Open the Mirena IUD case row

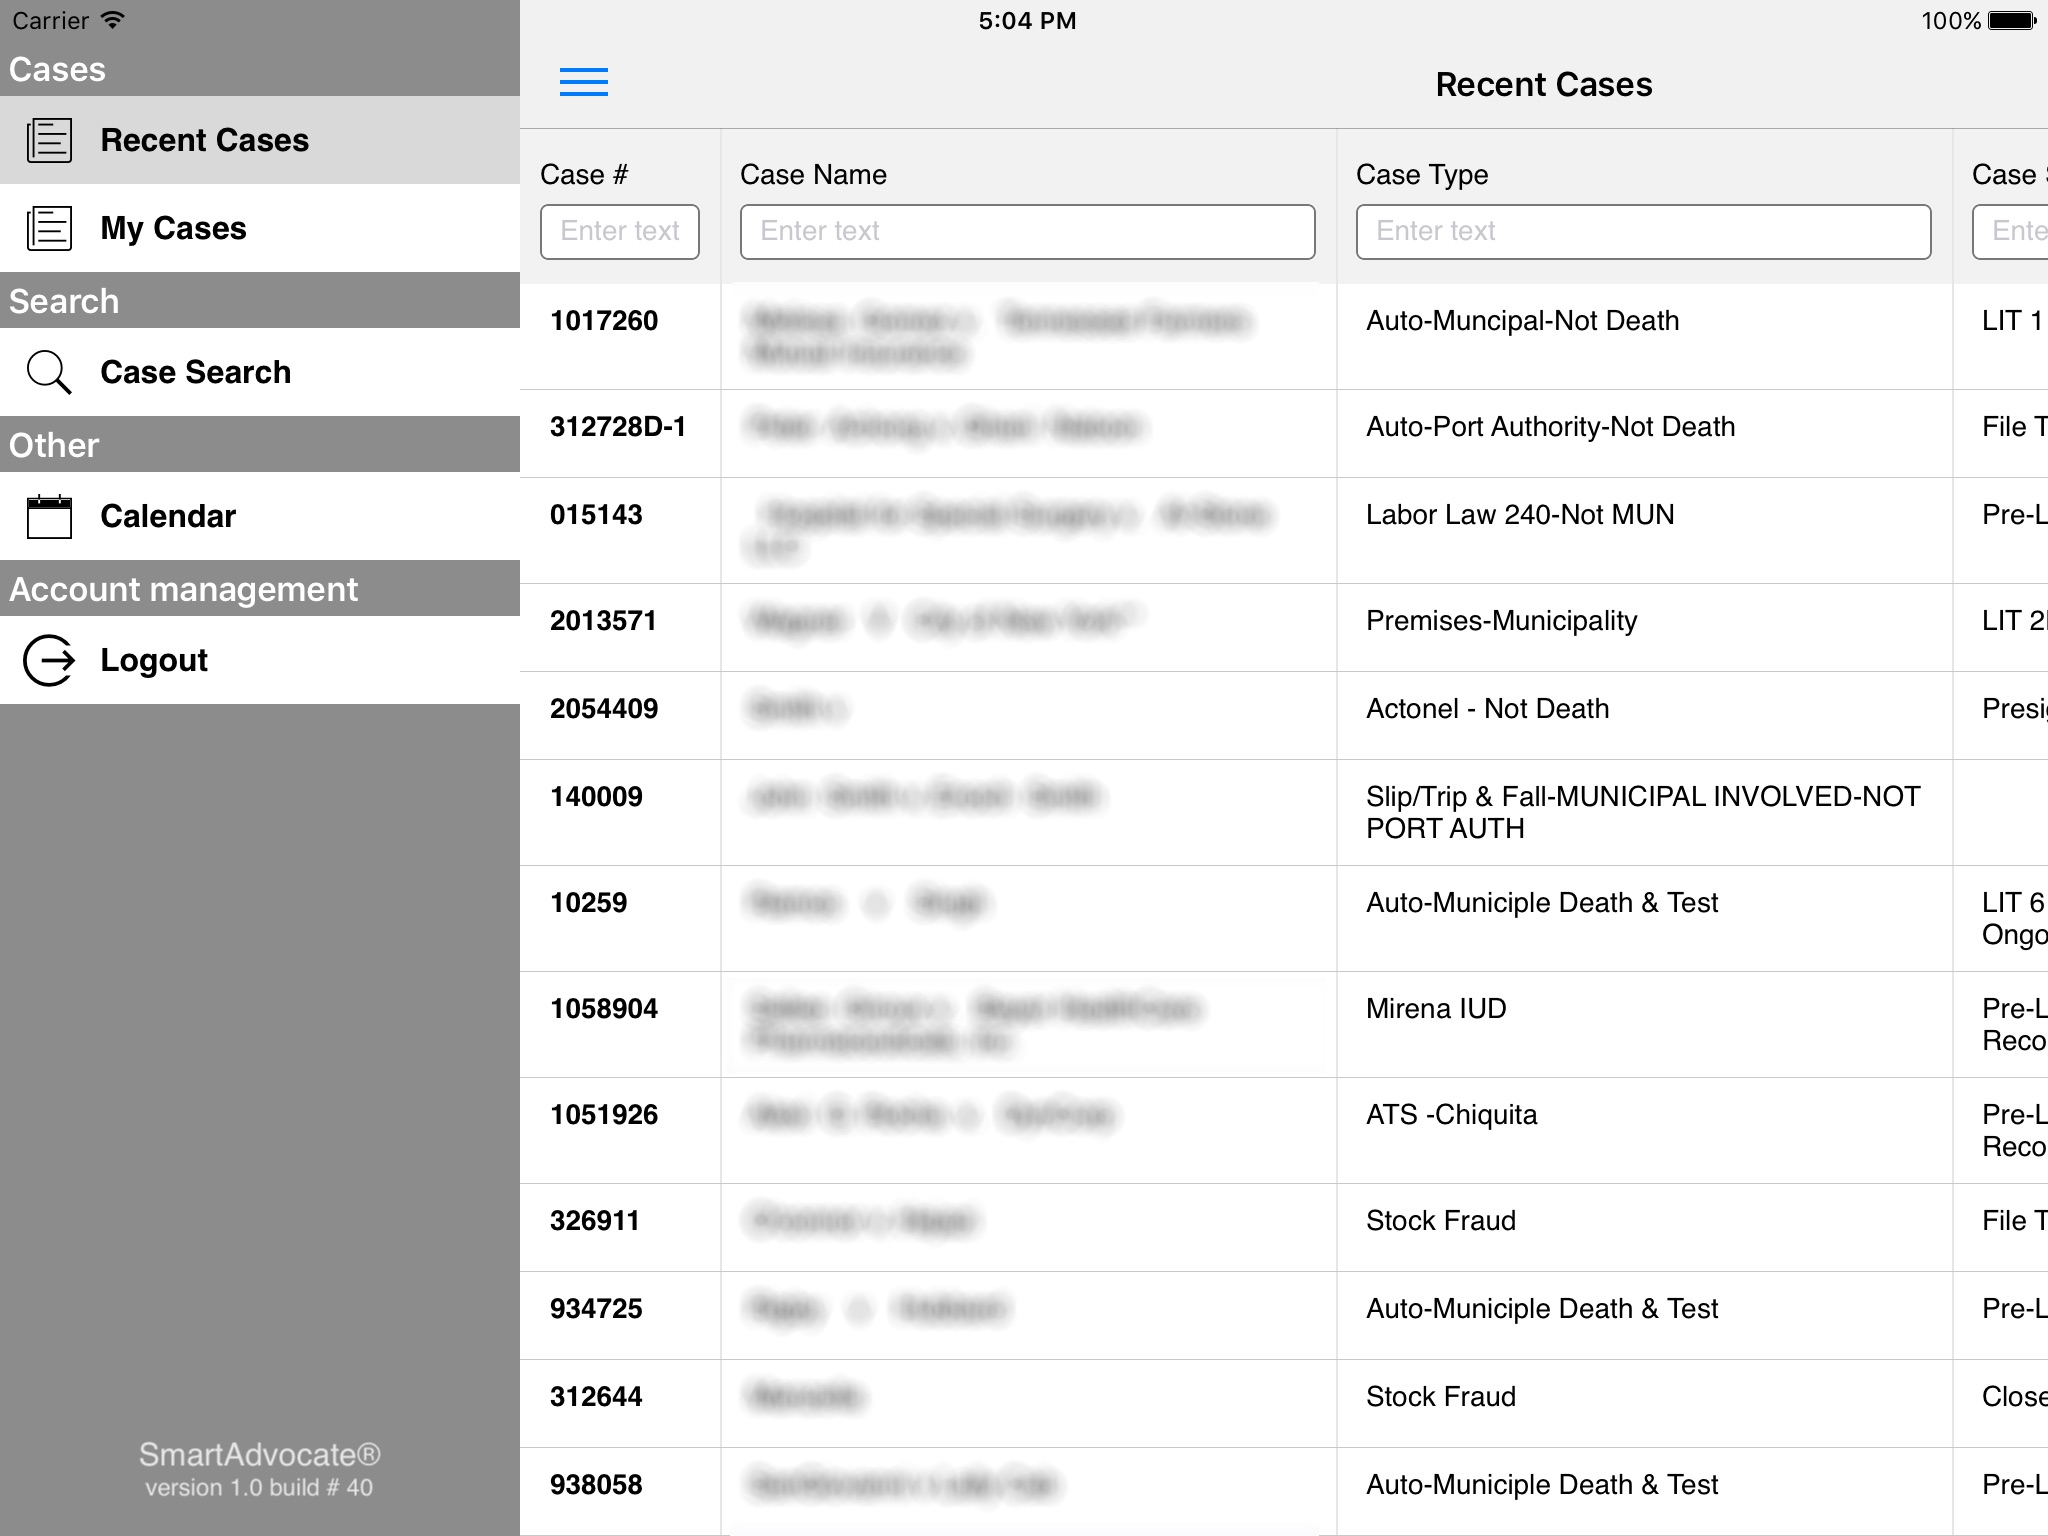pos(1284,1025)
